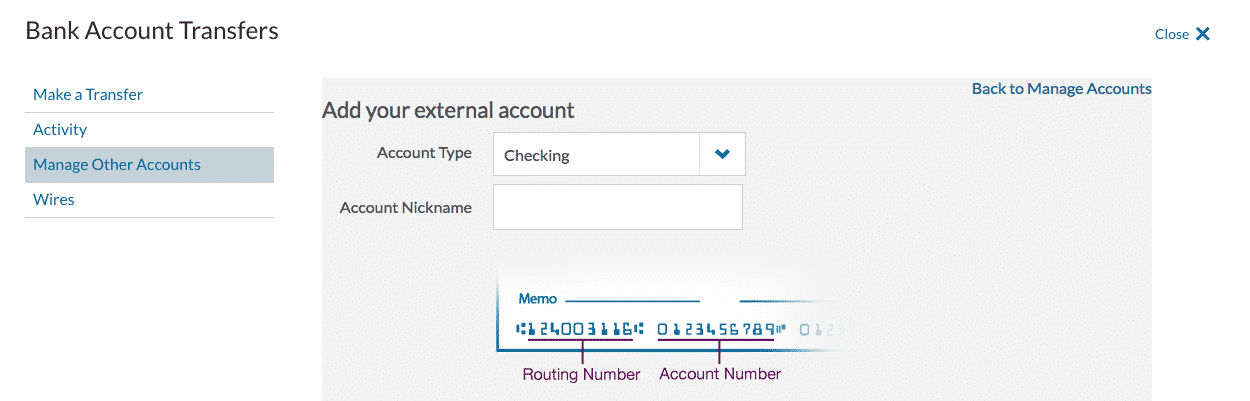Click the Routing Number caption under check
The width and height of the screenshot is (1250, 401).
click(581, 374)
